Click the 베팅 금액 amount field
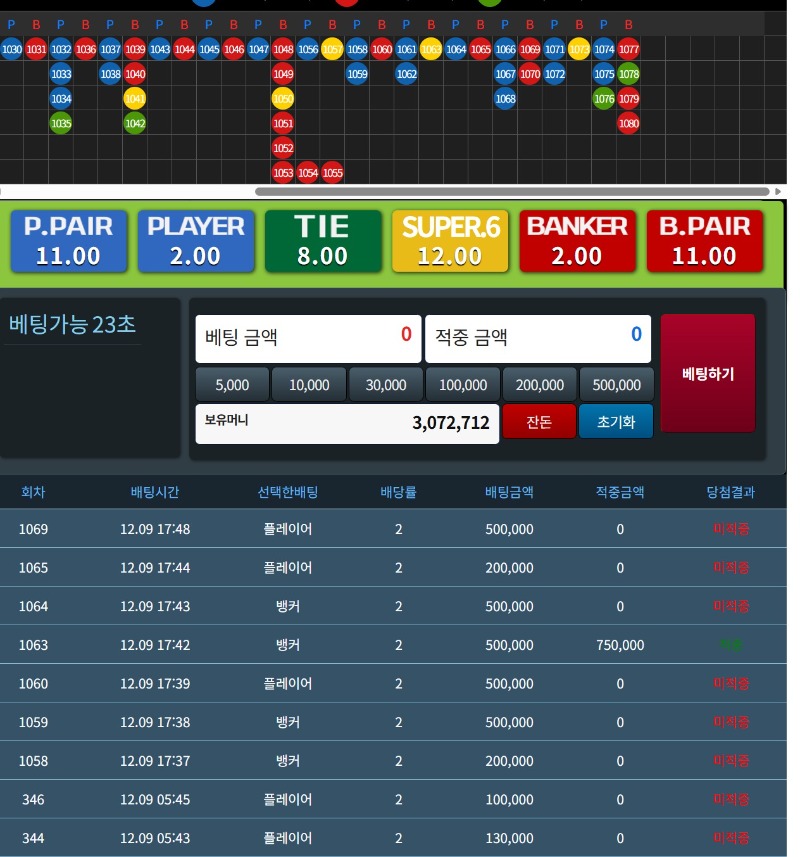 point(308,338)
